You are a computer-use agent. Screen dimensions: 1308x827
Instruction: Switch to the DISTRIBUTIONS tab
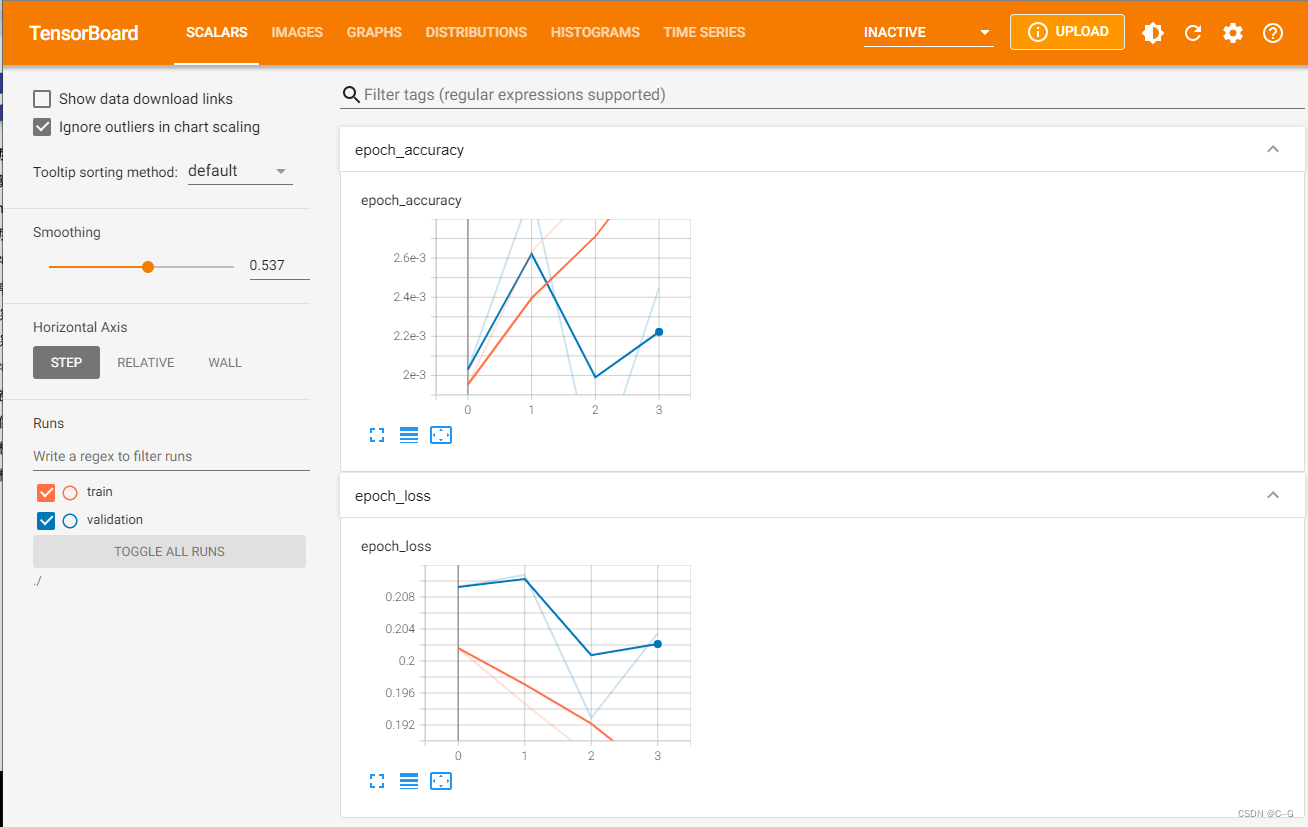point(476,32)
